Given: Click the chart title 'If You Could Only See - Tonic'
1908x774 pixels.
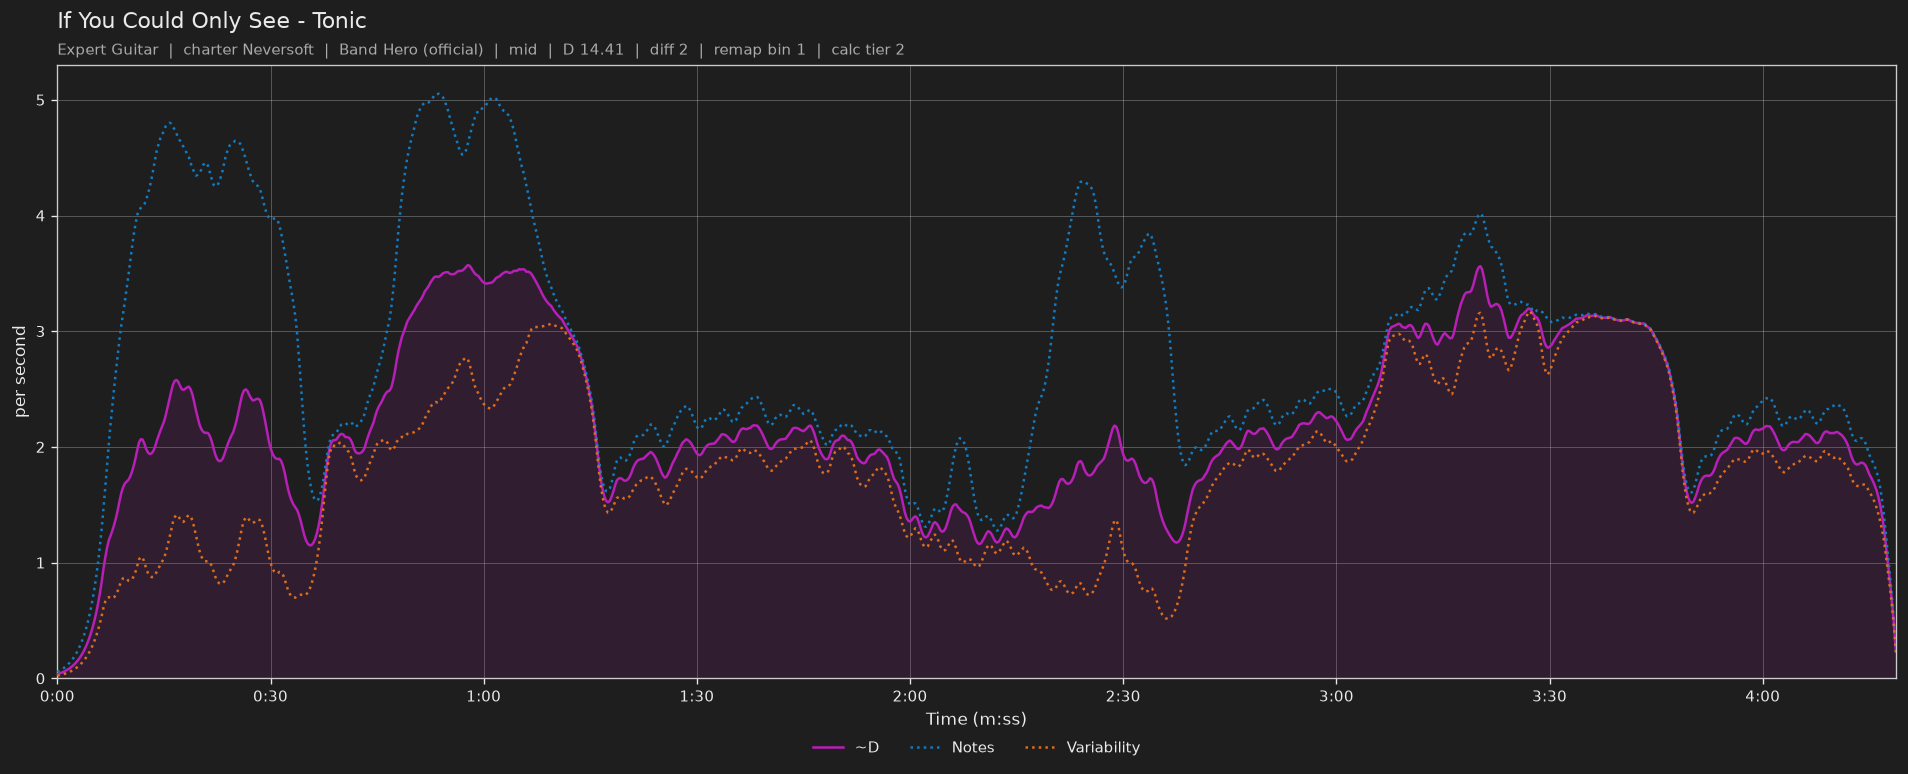Looking at the screenshot, I should click(212, 21).
